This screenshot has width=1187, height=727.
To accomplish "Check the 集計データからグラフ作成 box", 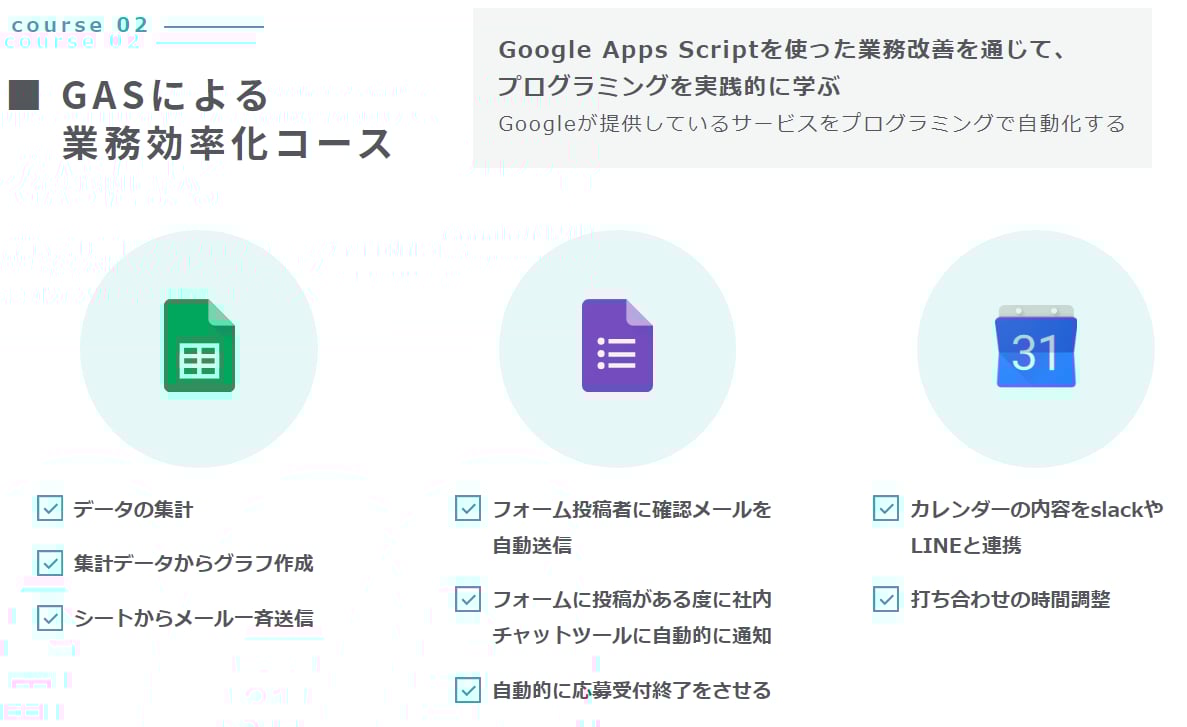I will point(50,563).
